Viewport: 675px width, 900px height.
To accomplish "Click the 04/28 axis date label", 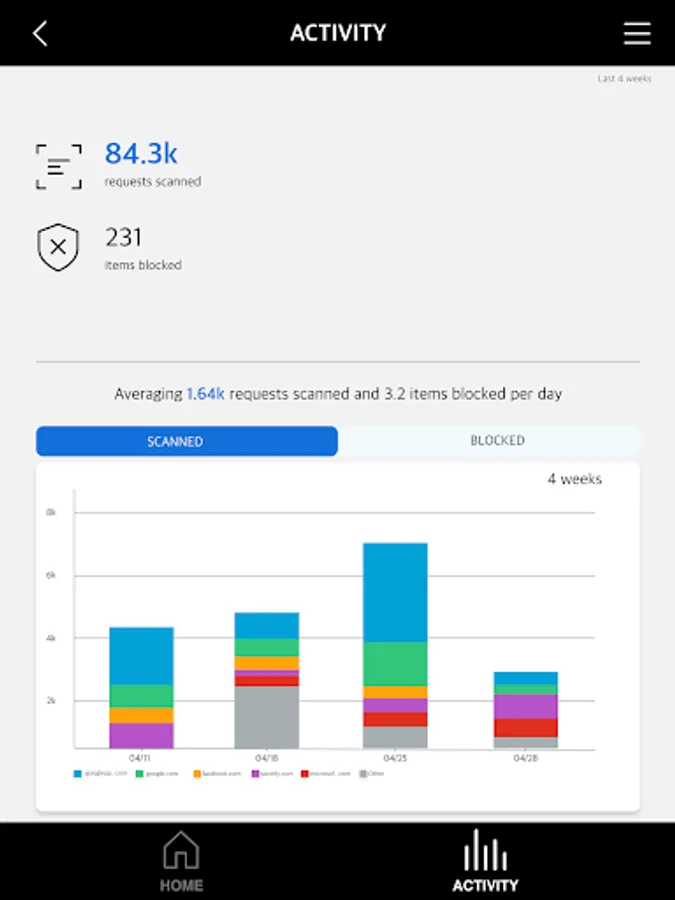I will pyautogui.click(x=525, y=758).
